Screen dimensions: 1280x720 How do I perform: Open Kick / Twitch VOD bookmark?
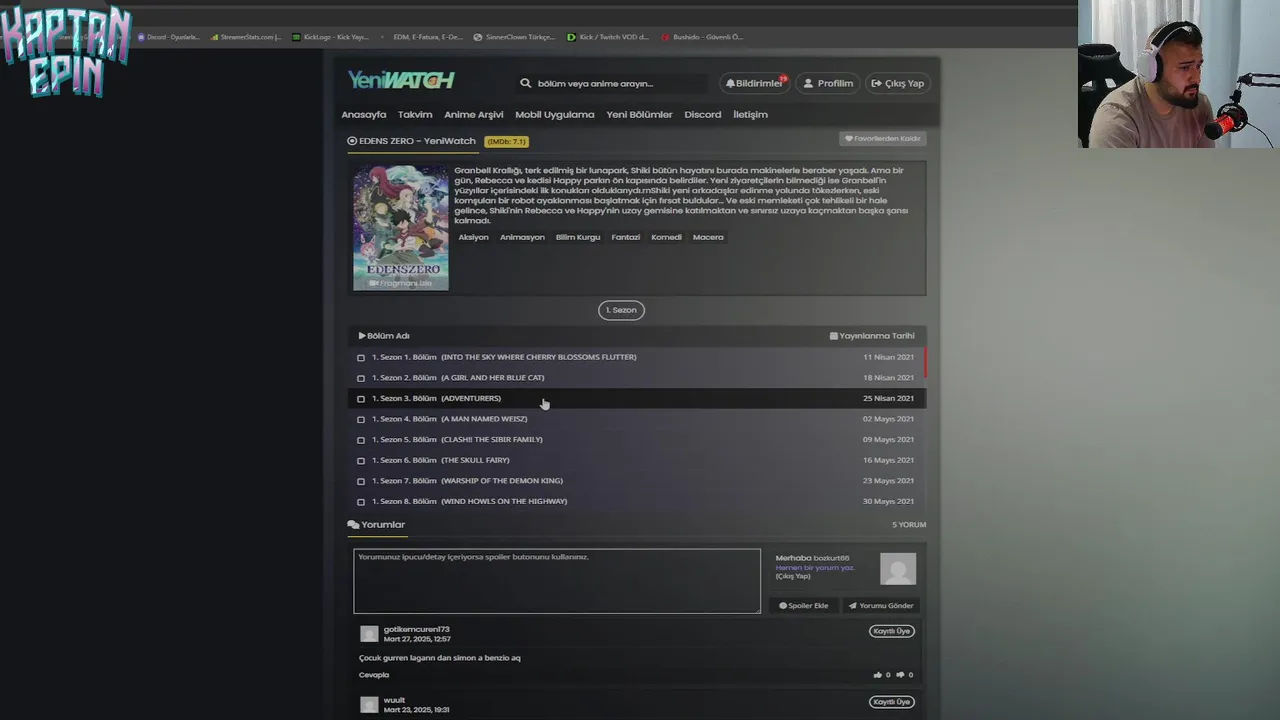(608, 37)
